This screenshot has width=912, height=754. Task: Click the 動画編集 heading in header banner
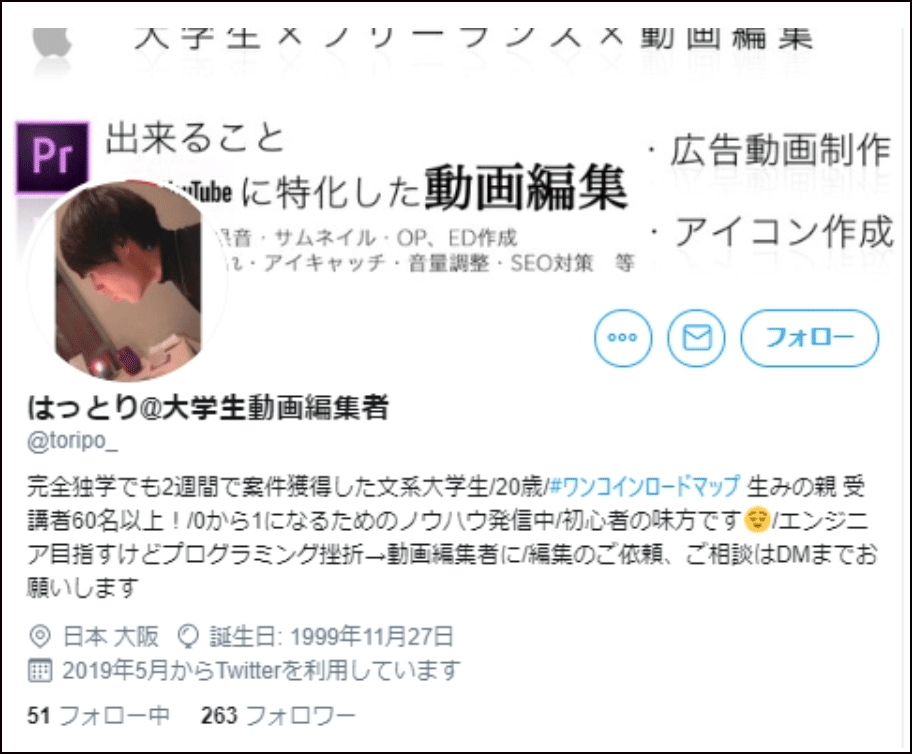point(526,187)
